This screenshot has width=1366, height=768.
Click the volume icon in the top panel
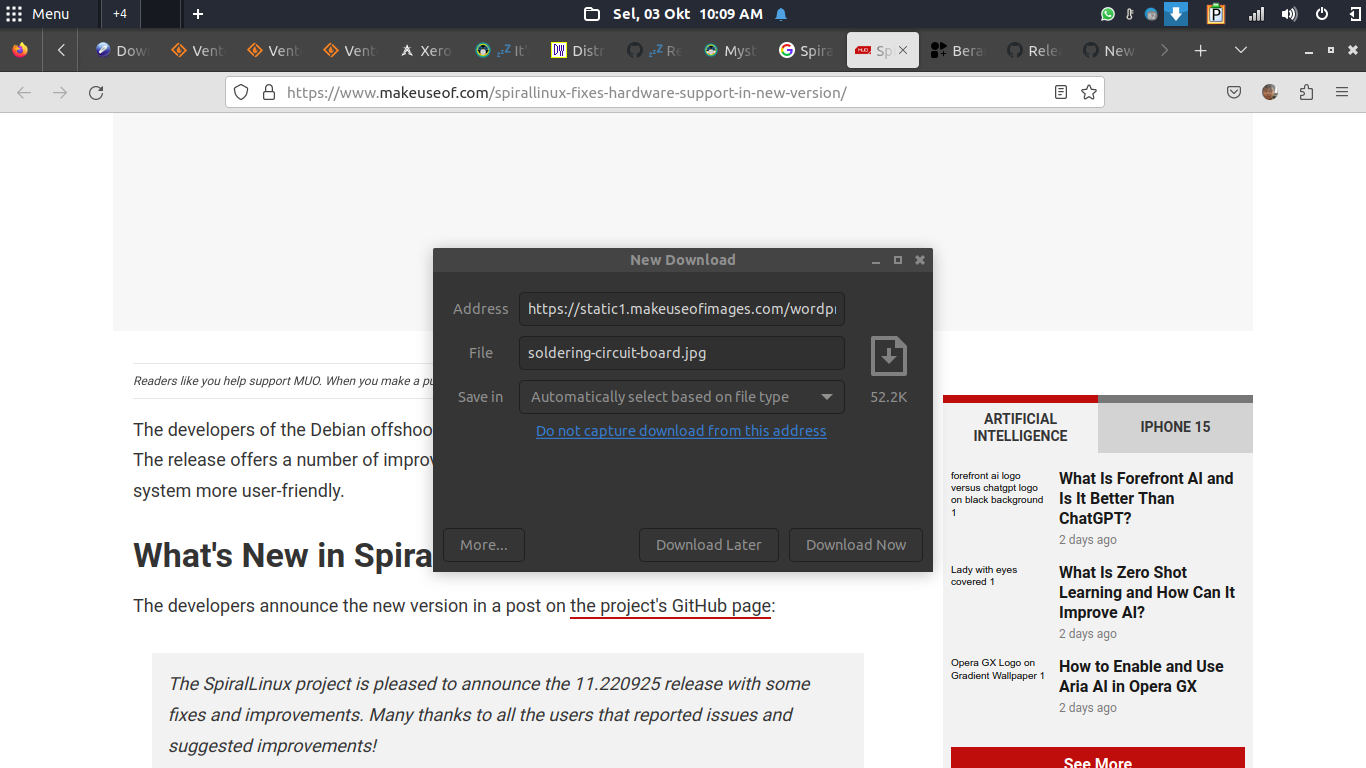(x=1289, y=14)
